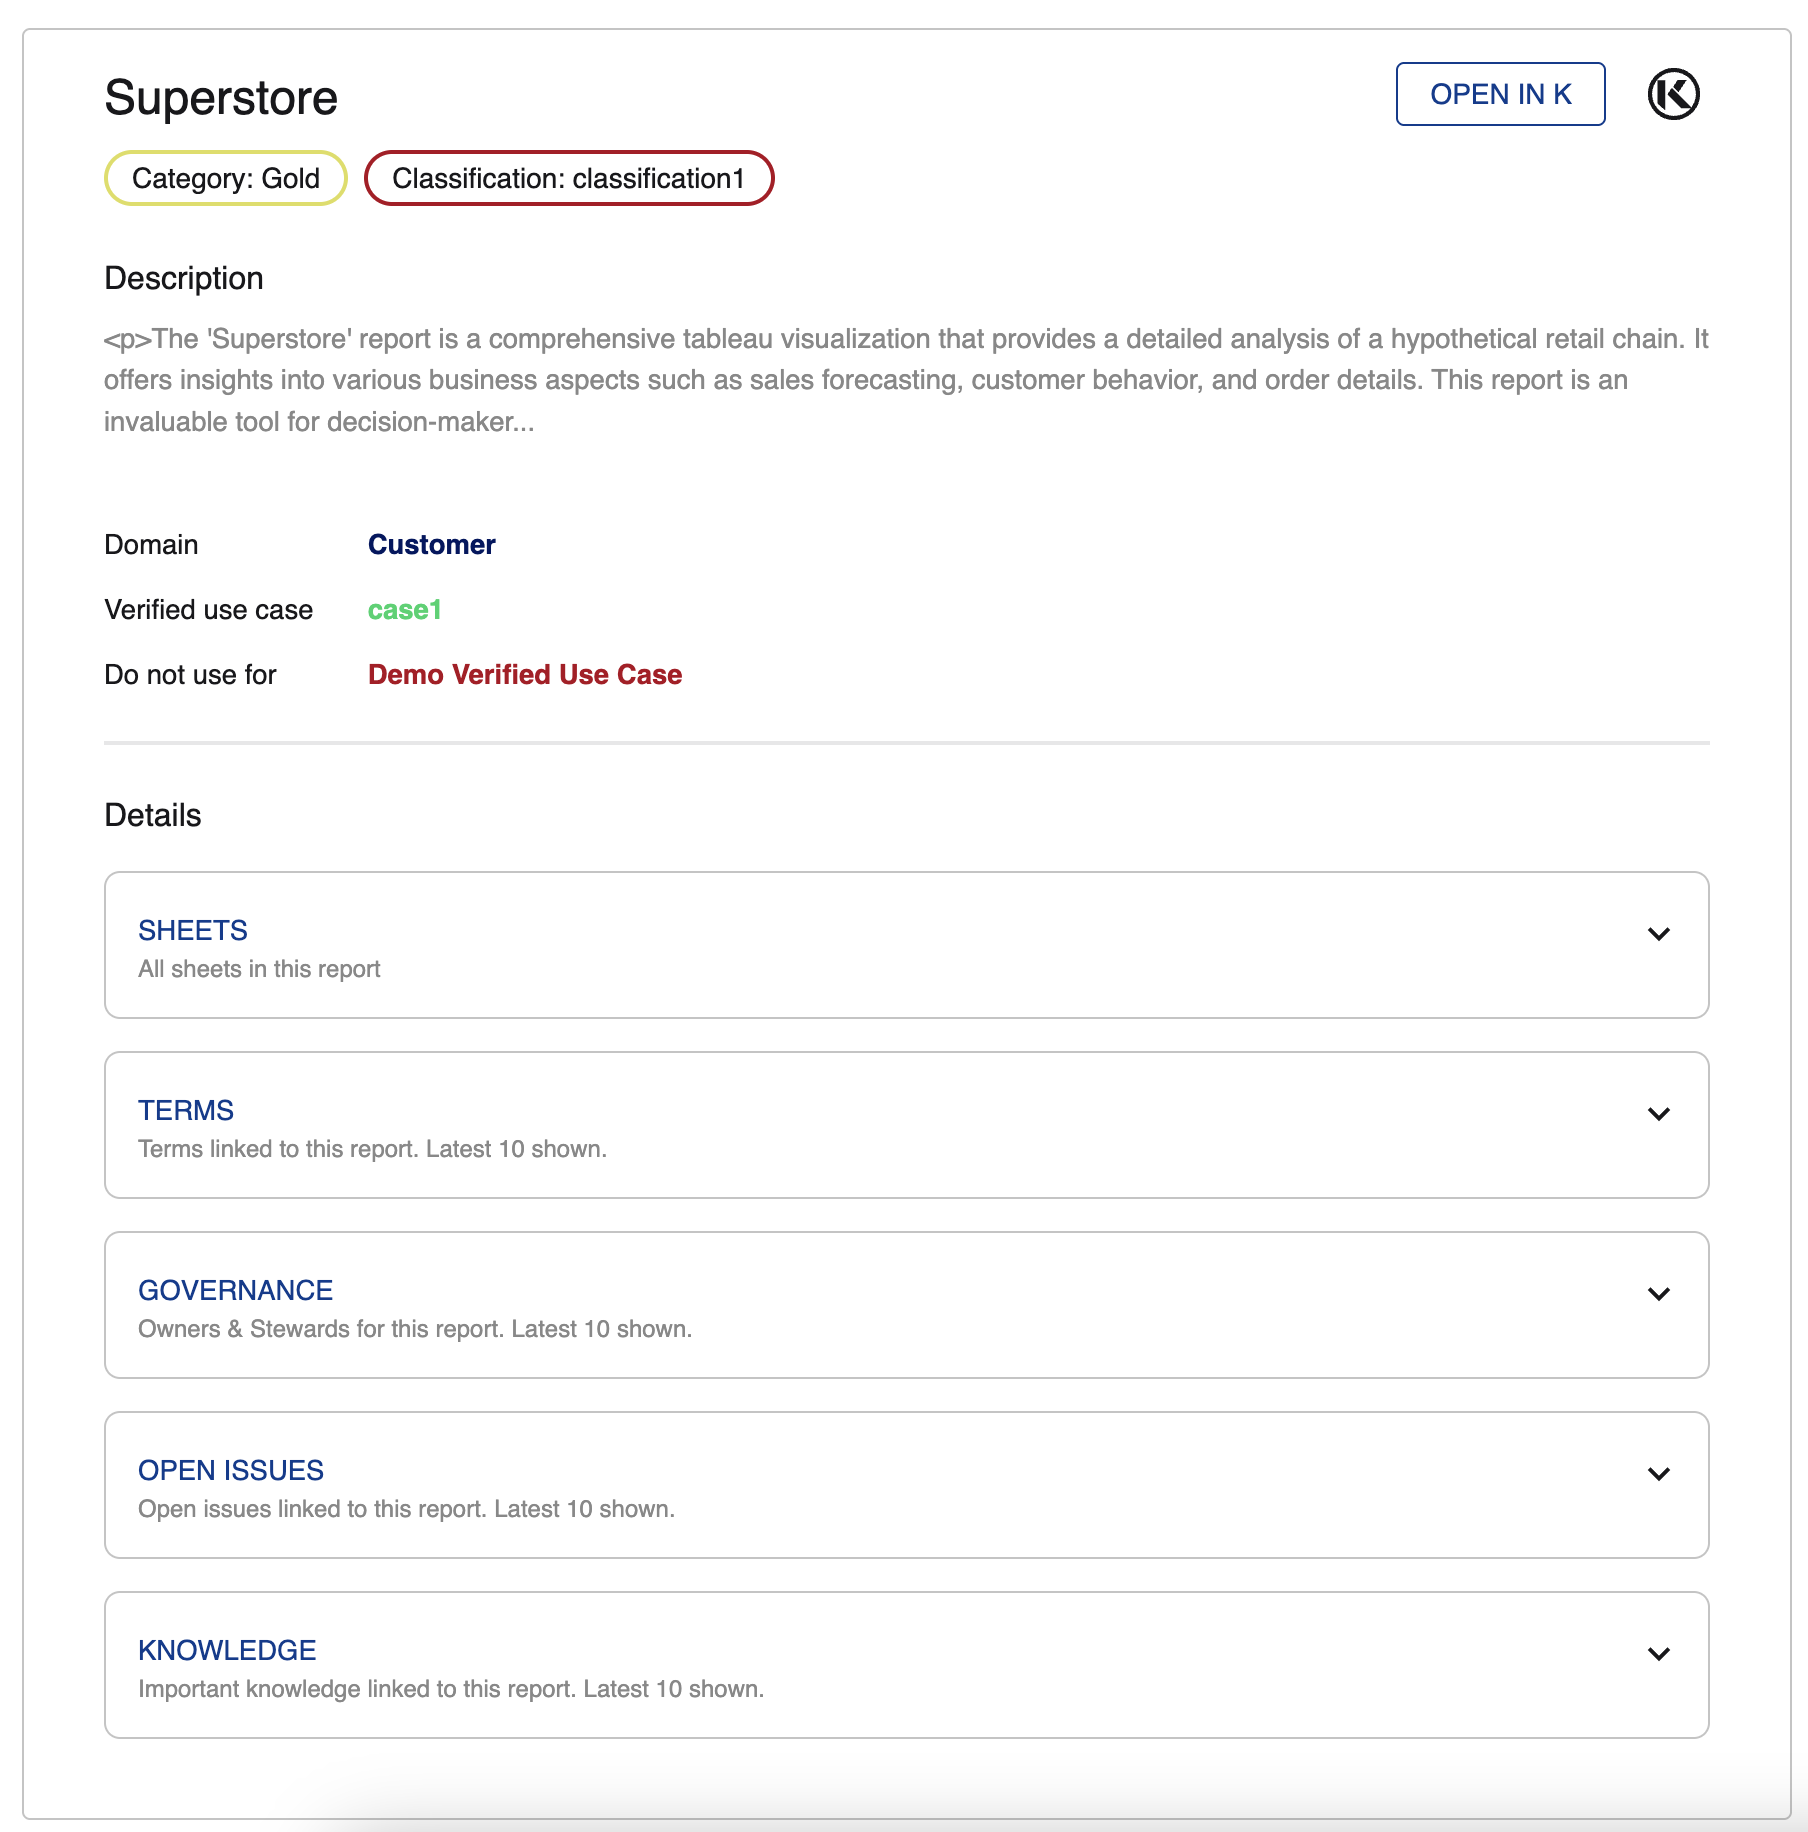Click the Classification: classification1 badge
Image resolution: width=1808 pixels, height=1832 pixels.
[x=568, y=179]
